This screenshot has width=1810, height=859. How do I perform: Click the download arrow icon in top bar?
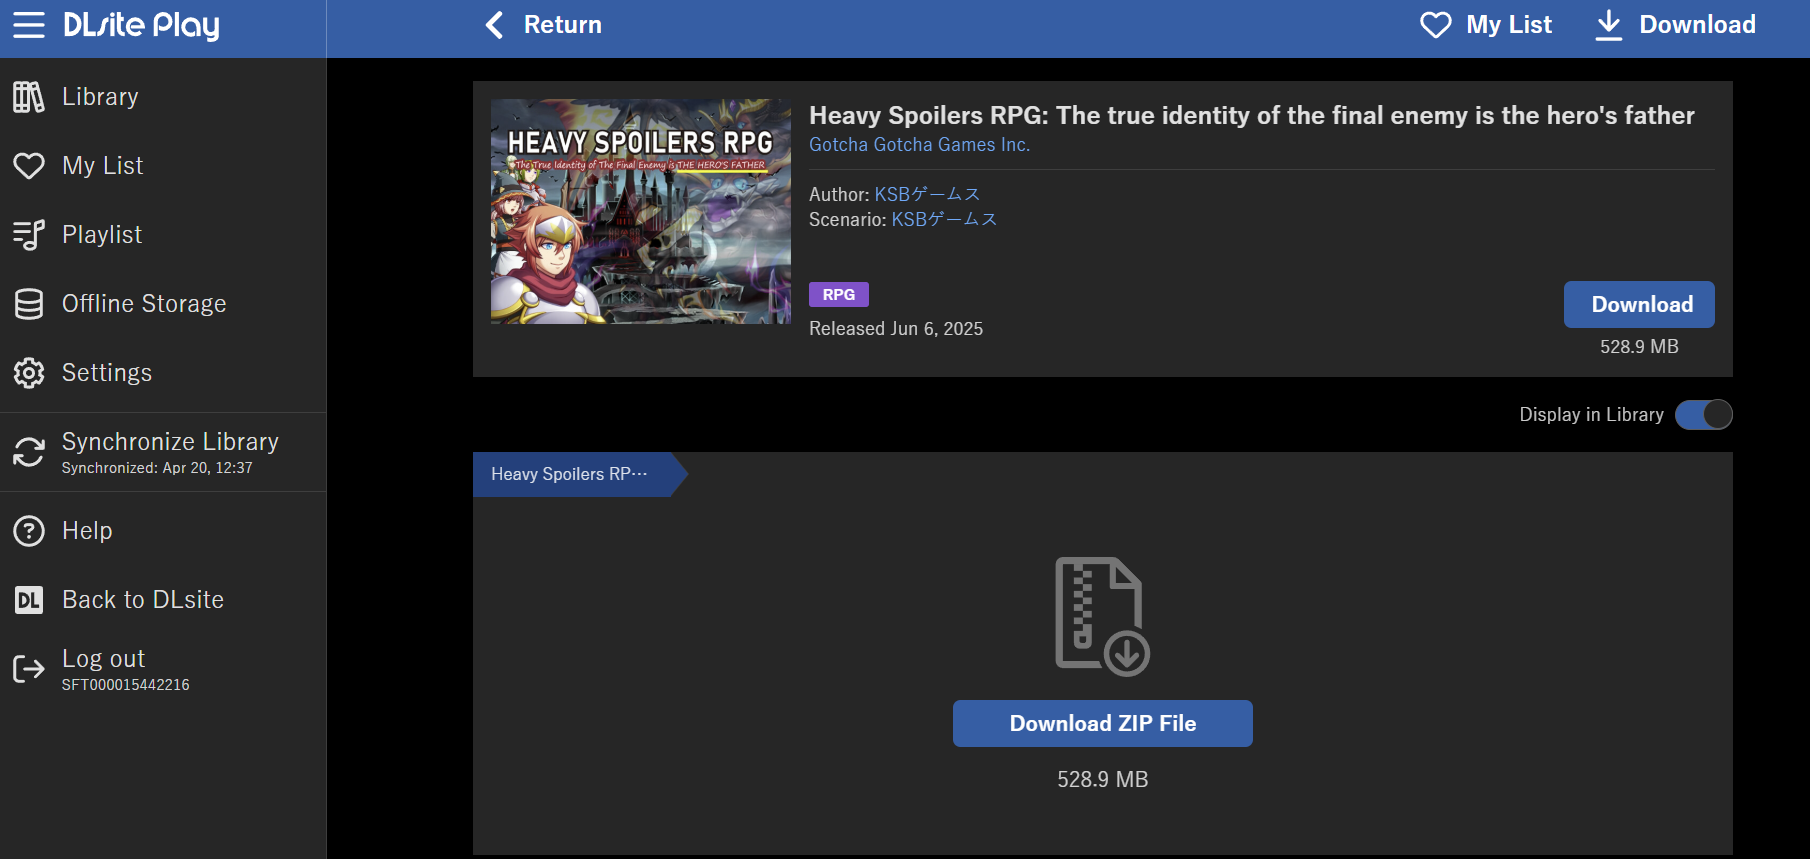1609,25
